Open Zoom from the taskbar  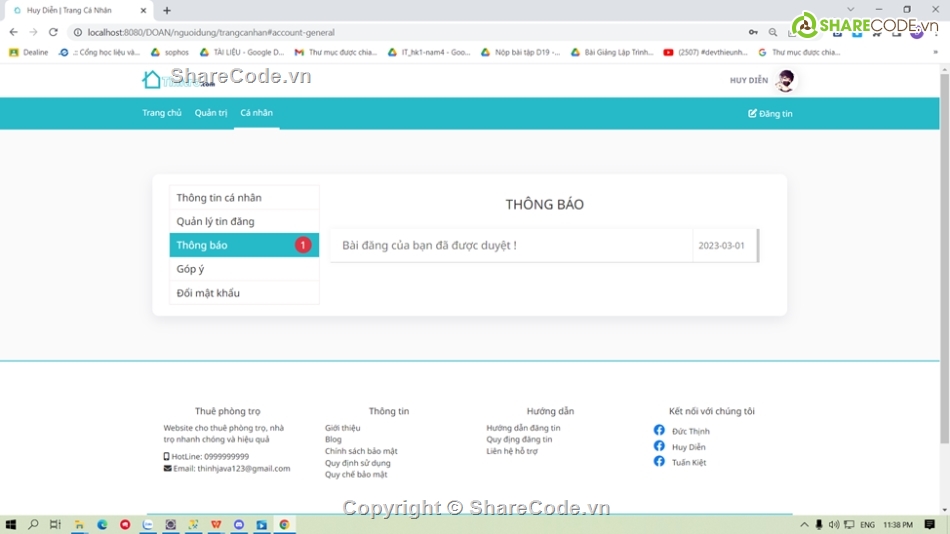point(148,524)
